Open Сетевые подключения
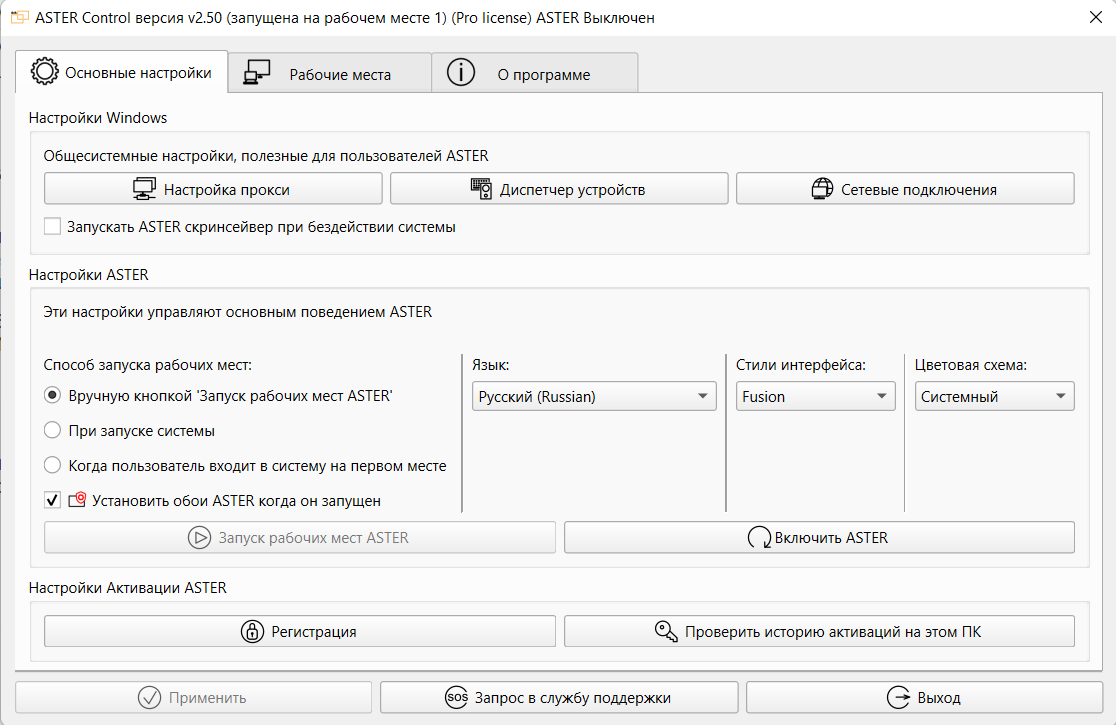Image resolution: width=1116 pixels, height=725 pixels. 905,189
